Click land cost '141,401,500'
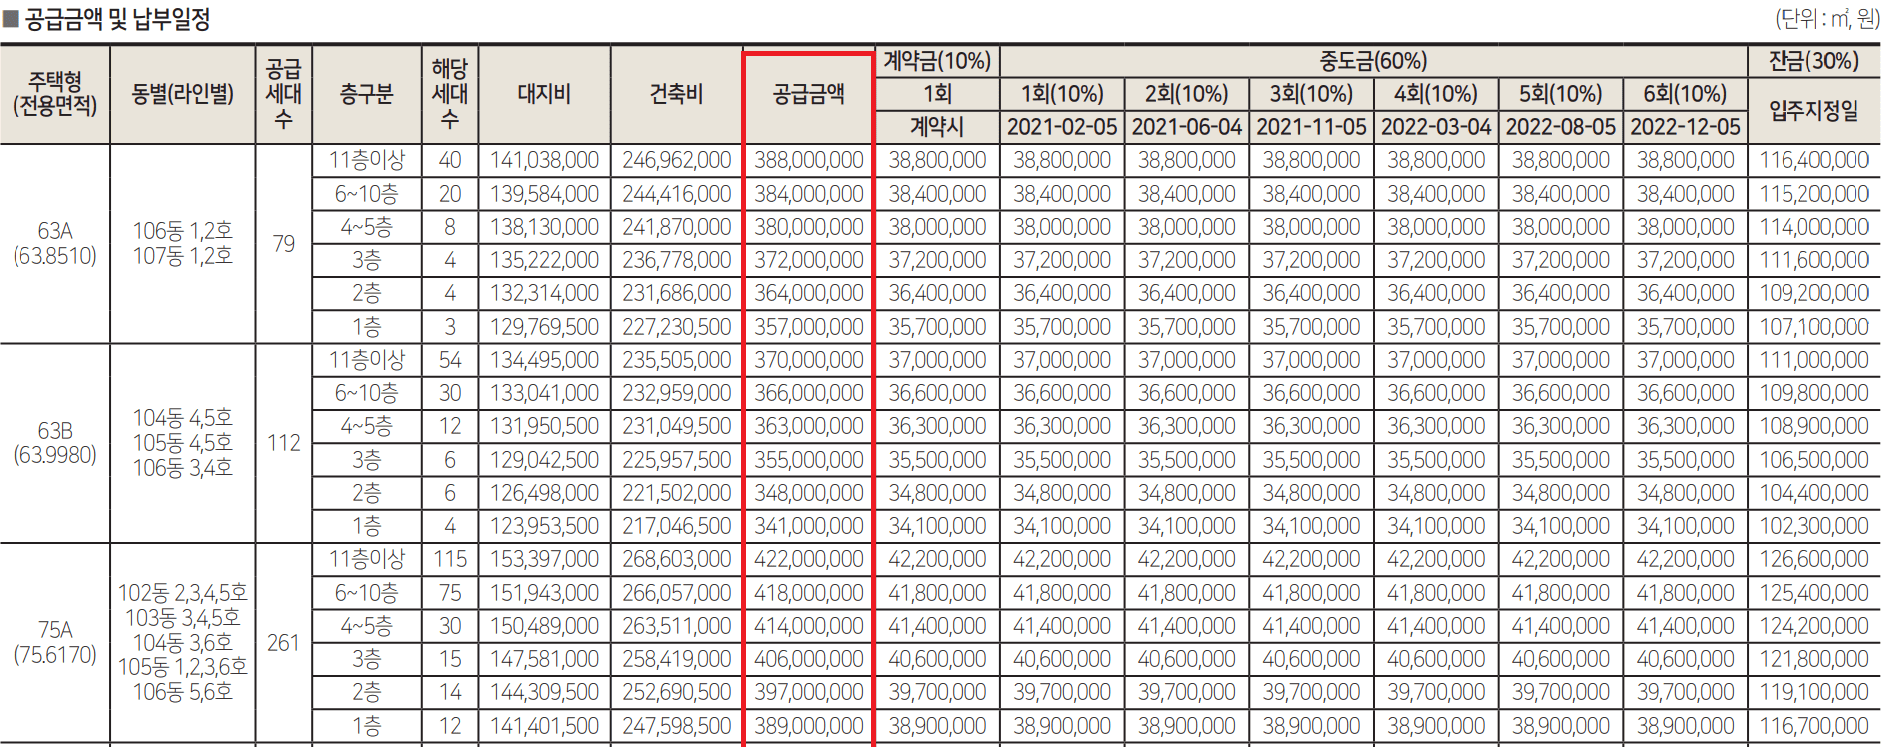The width and height of the screenshot is (1887, 747). click(544, 726)
